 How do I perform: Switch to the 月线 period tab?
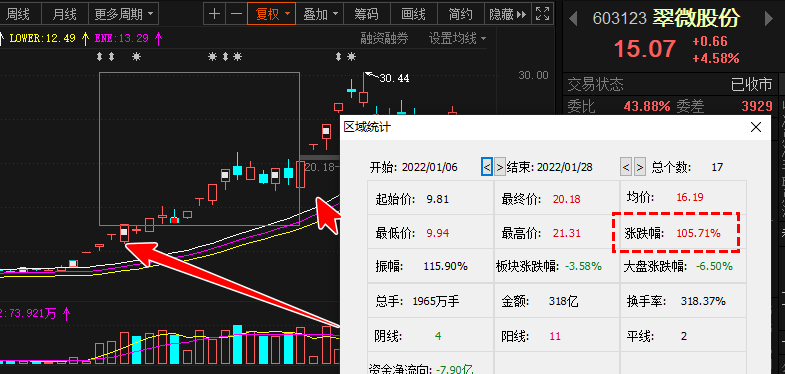point(65,14)
